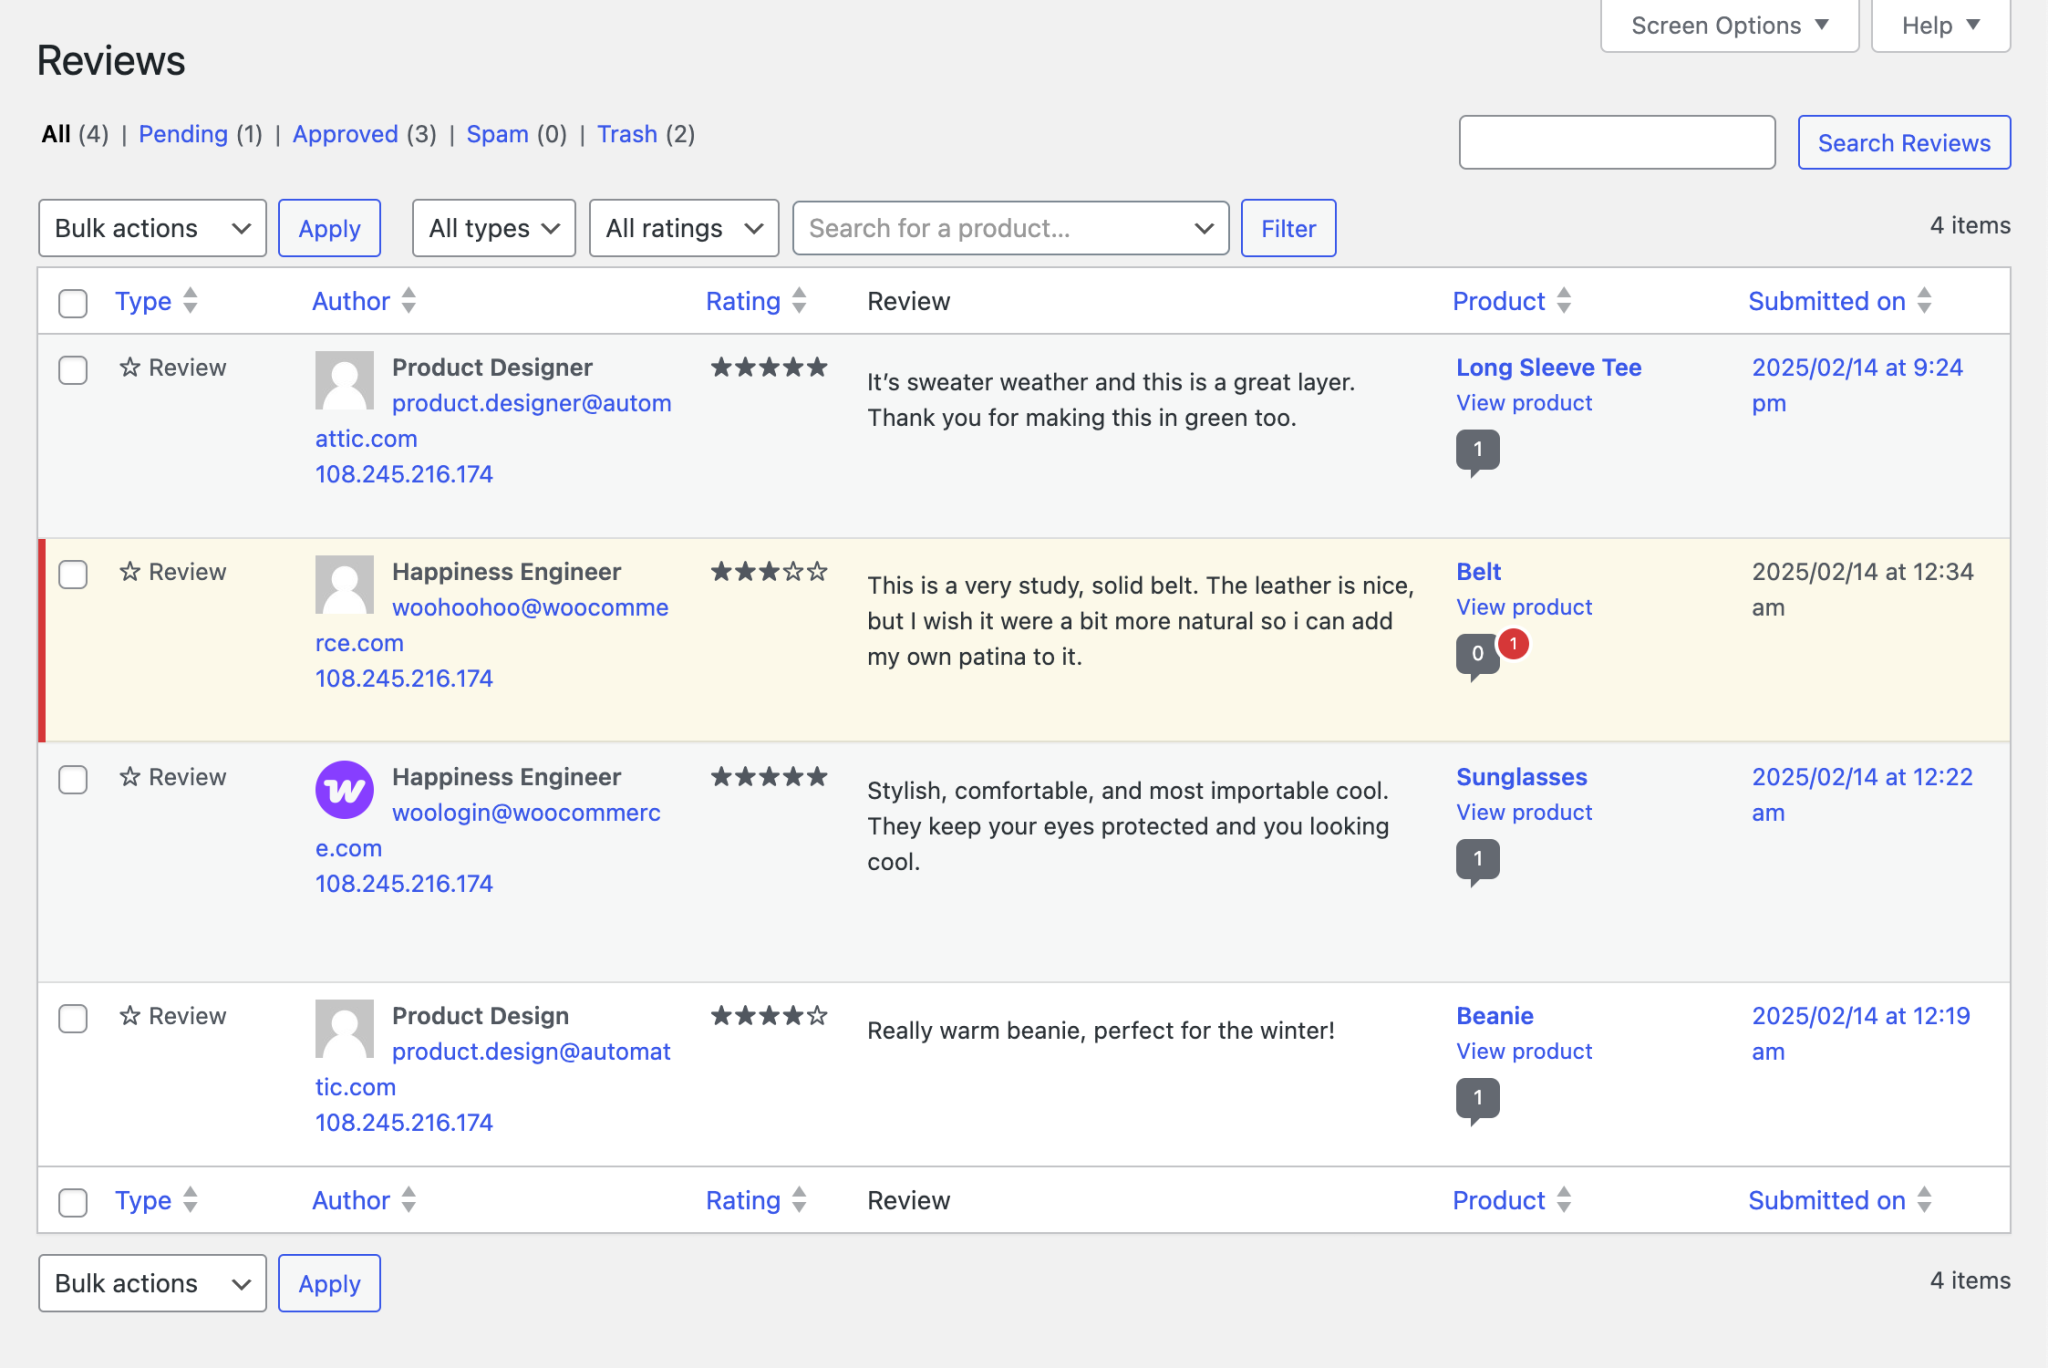The height and width of the screenshot is (1368, 2048).
Task: Open View product link under Sunglasses
Action: pos(1522,812)
